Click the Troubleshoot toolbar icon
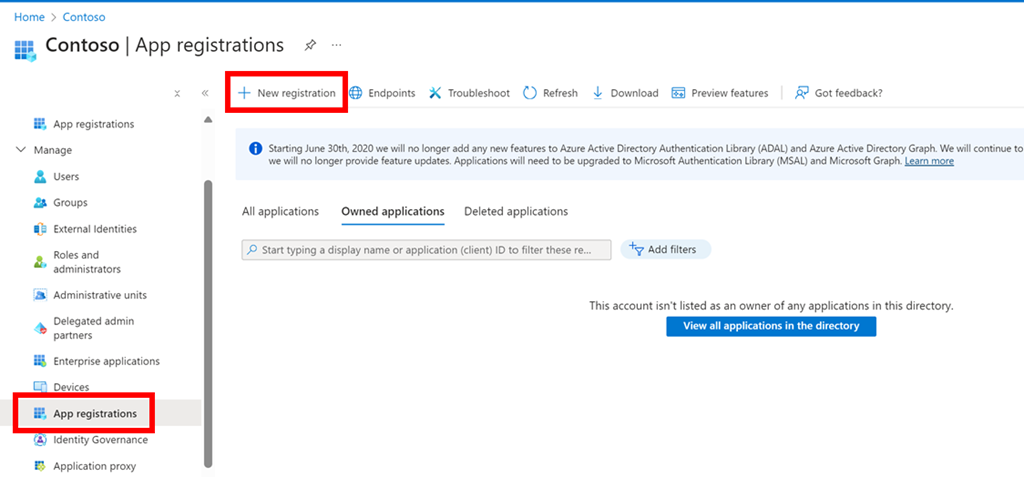1024x477 pixels. coord(435,93)
